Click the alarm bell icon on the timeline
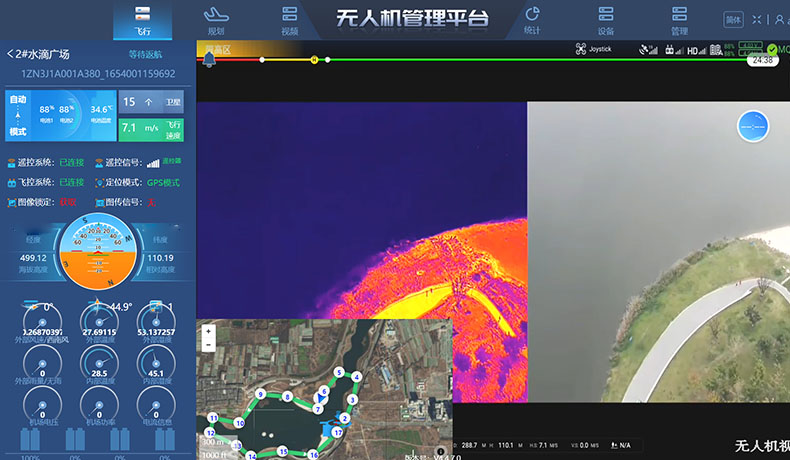Screen dimensions: 790x460 (x=209, y=60)
